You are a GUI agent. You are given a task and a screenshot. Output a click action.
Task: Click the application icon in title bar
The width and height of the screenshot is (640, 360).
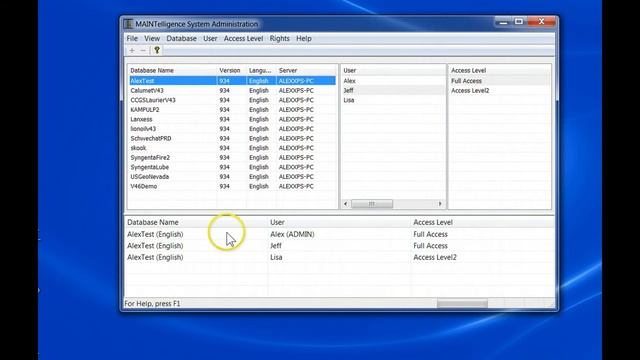pos(128,24)
